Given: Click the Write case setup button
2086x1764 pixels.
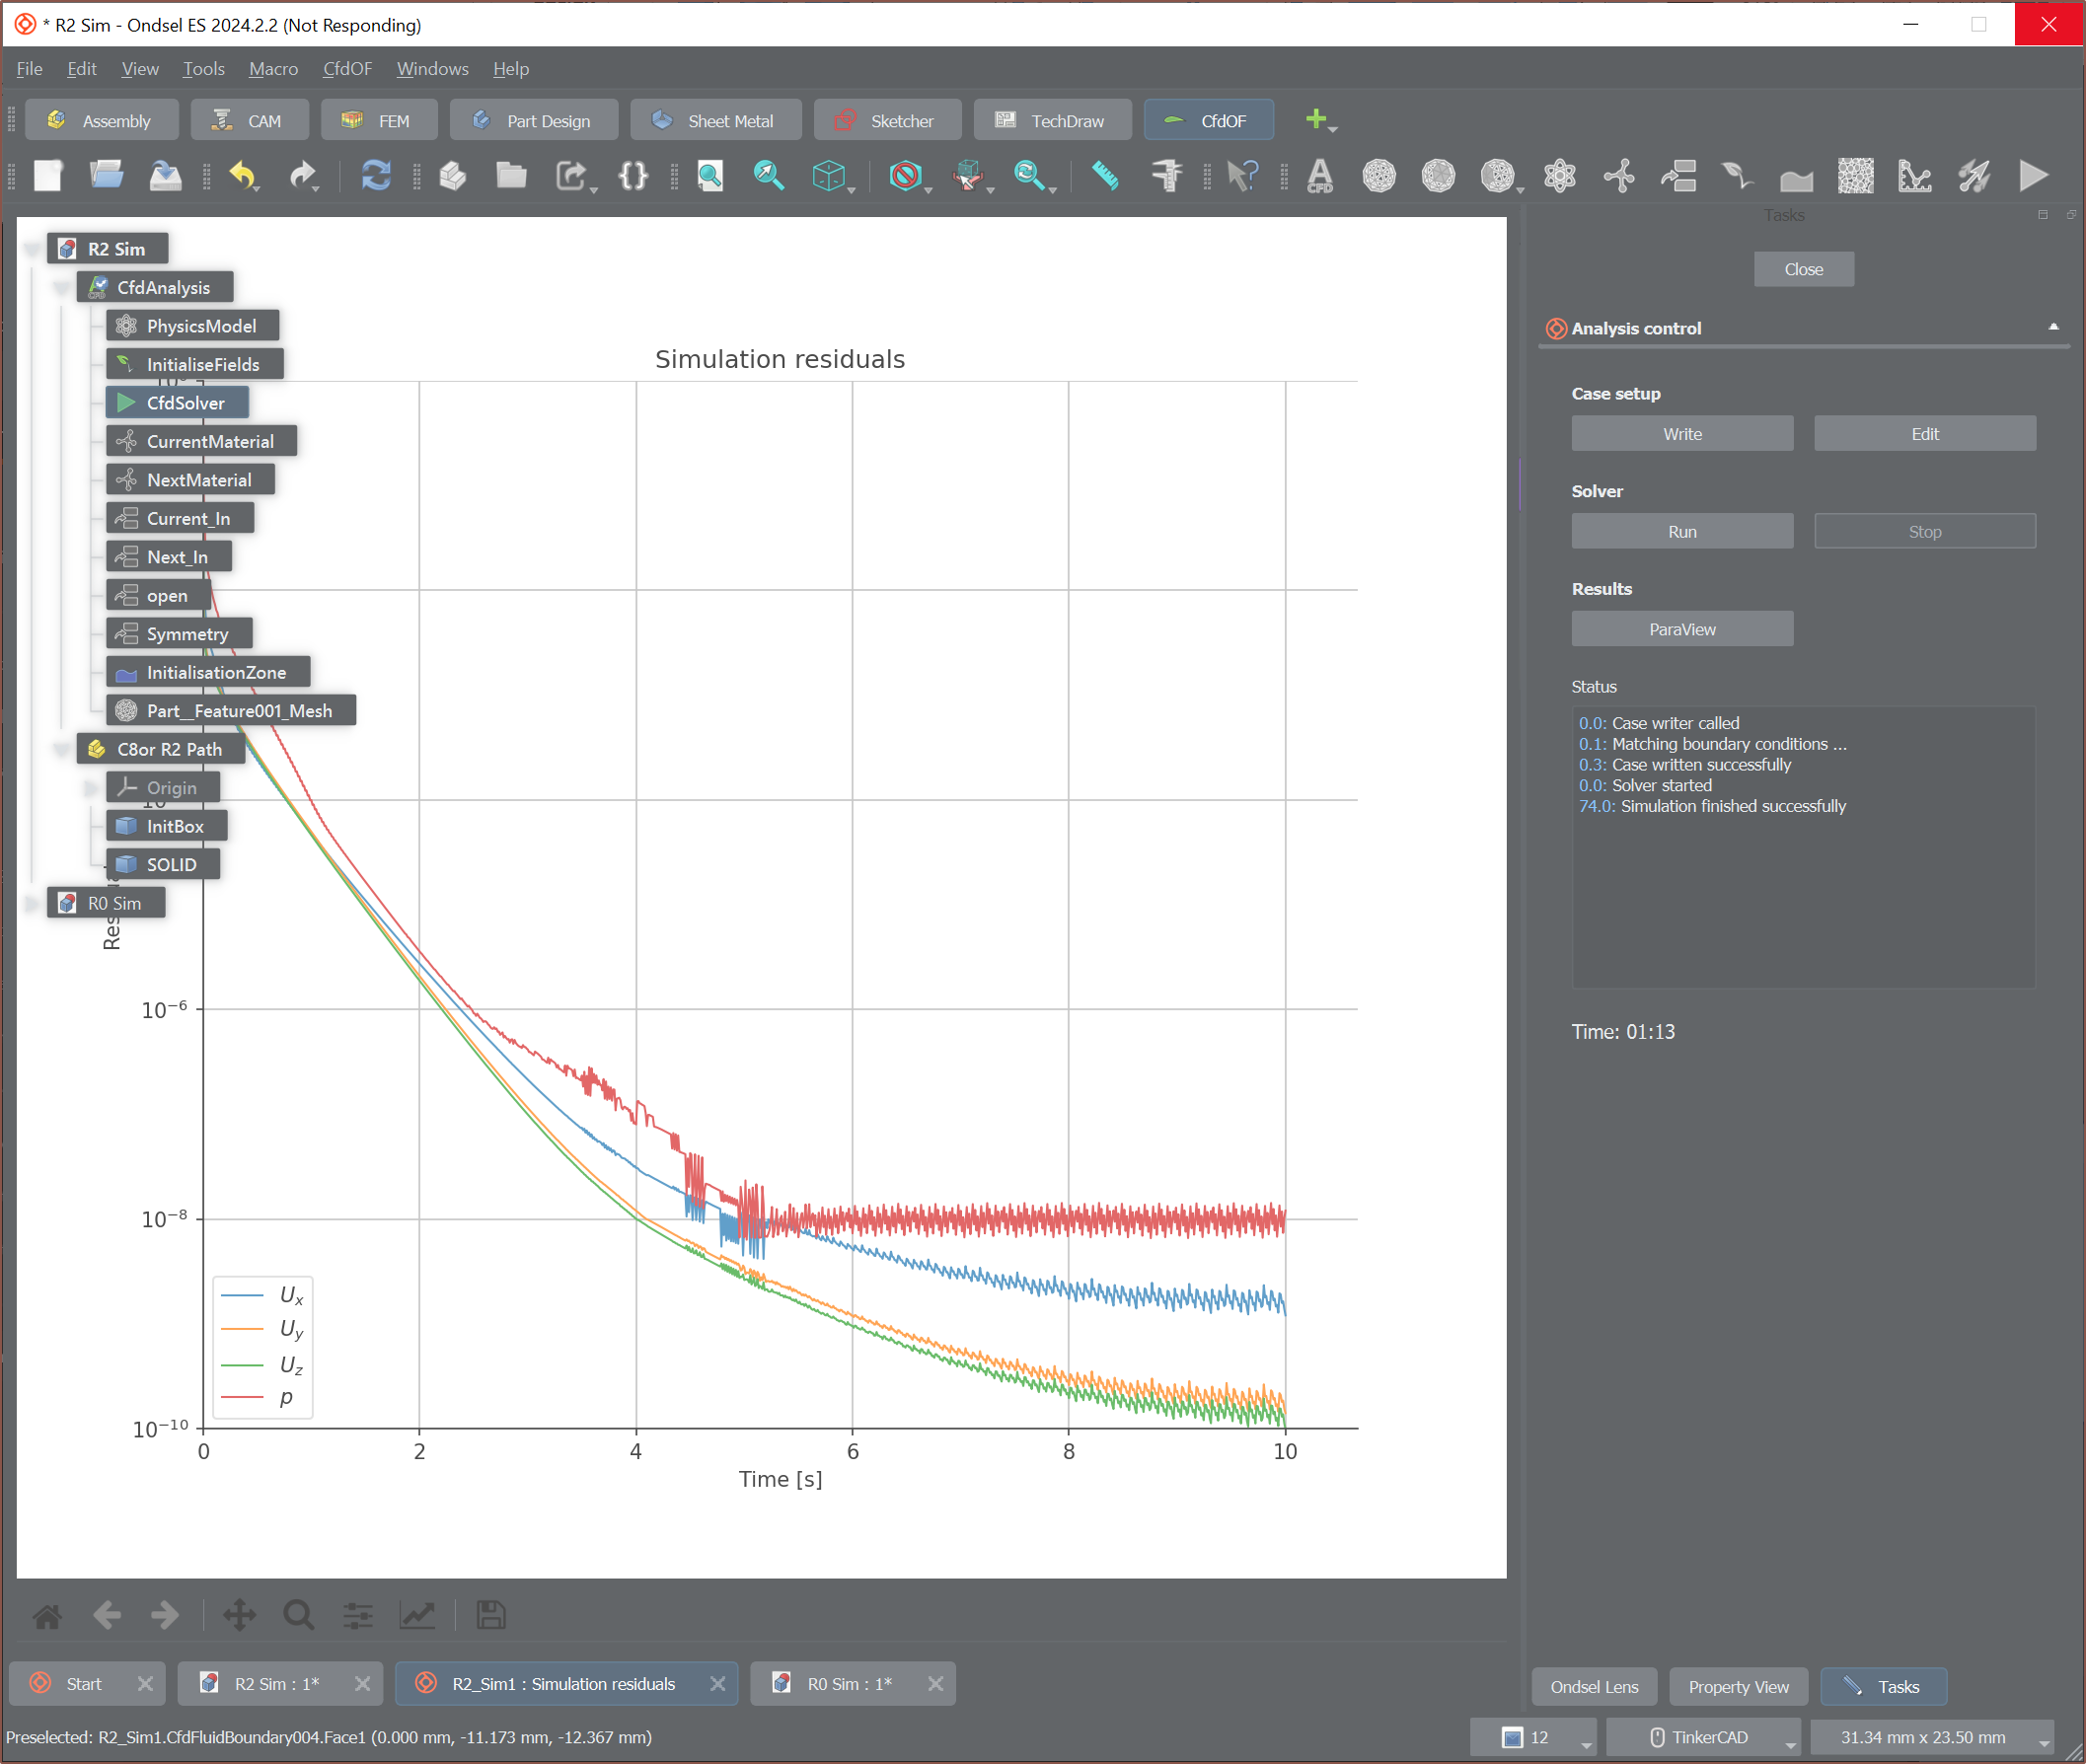Looking at the screenshot, I should click(1681, 434).
